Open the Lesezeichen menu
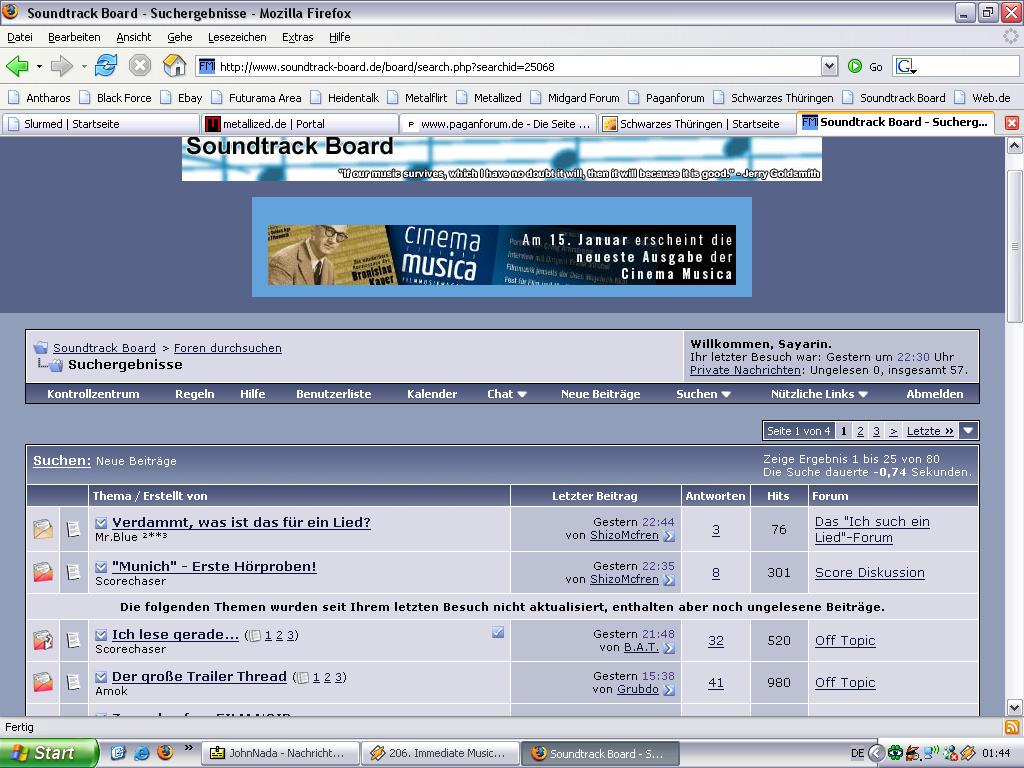The width and height of the screenshot is (1024, 768). point(237,37)
